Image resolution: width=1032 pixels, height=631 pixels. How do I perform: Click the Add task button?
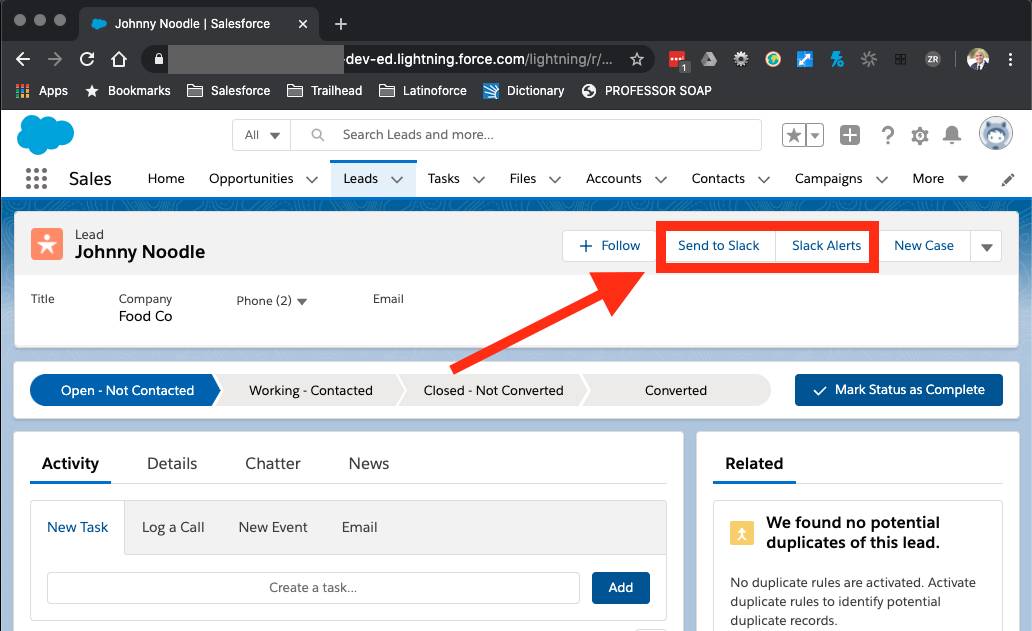tap(621, 588)
